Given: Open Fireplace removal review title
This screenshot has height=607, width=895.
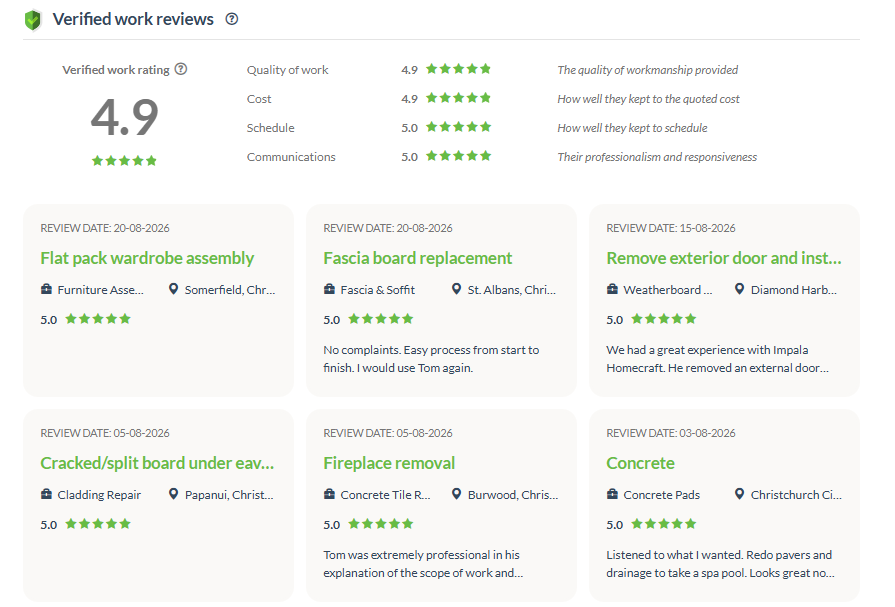Looking at the screenshot, I should [x=389, y=463].
